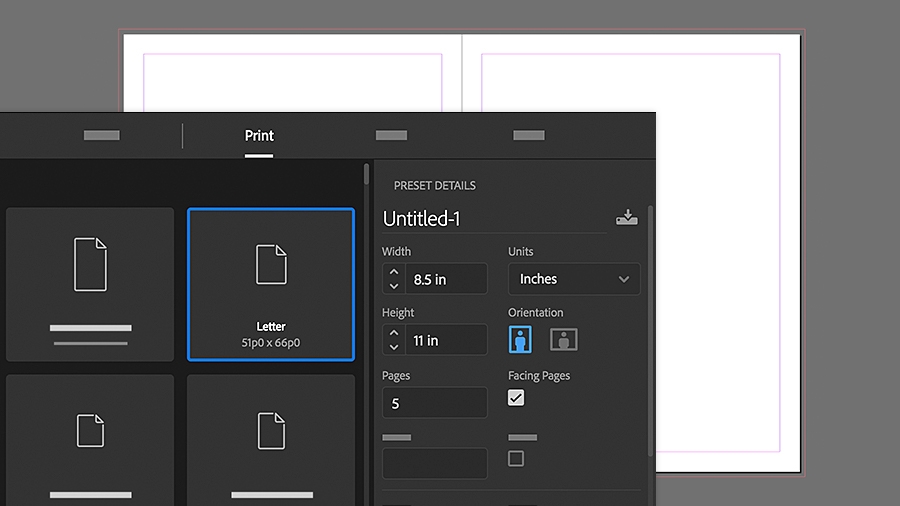Click the presets list vertical scrollbar
The height and width of the screenshot is (506, 900).
pos(366,174)
